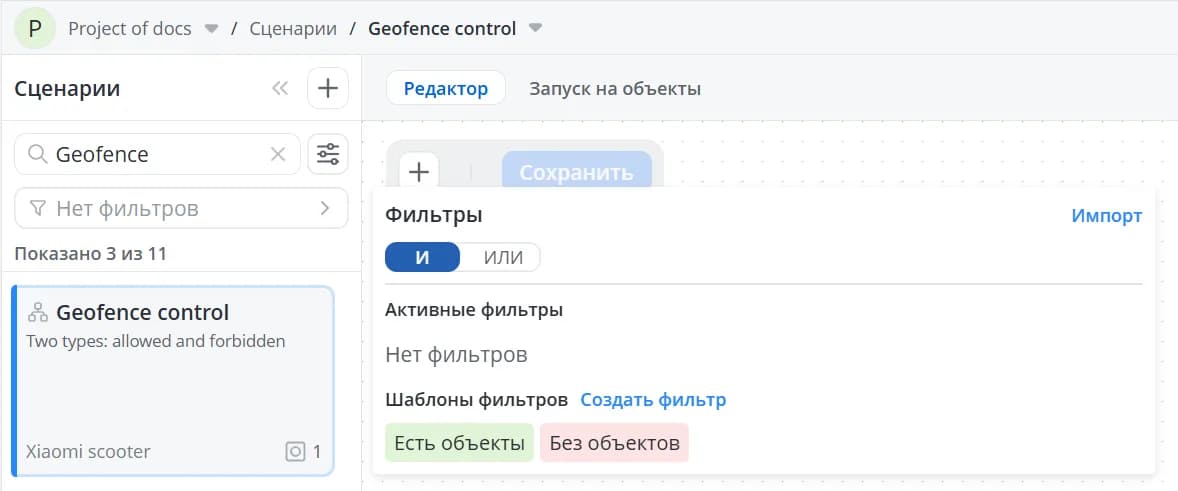Focus the Geofence search field
The image size is (1178, 491).
coord(157,154)
